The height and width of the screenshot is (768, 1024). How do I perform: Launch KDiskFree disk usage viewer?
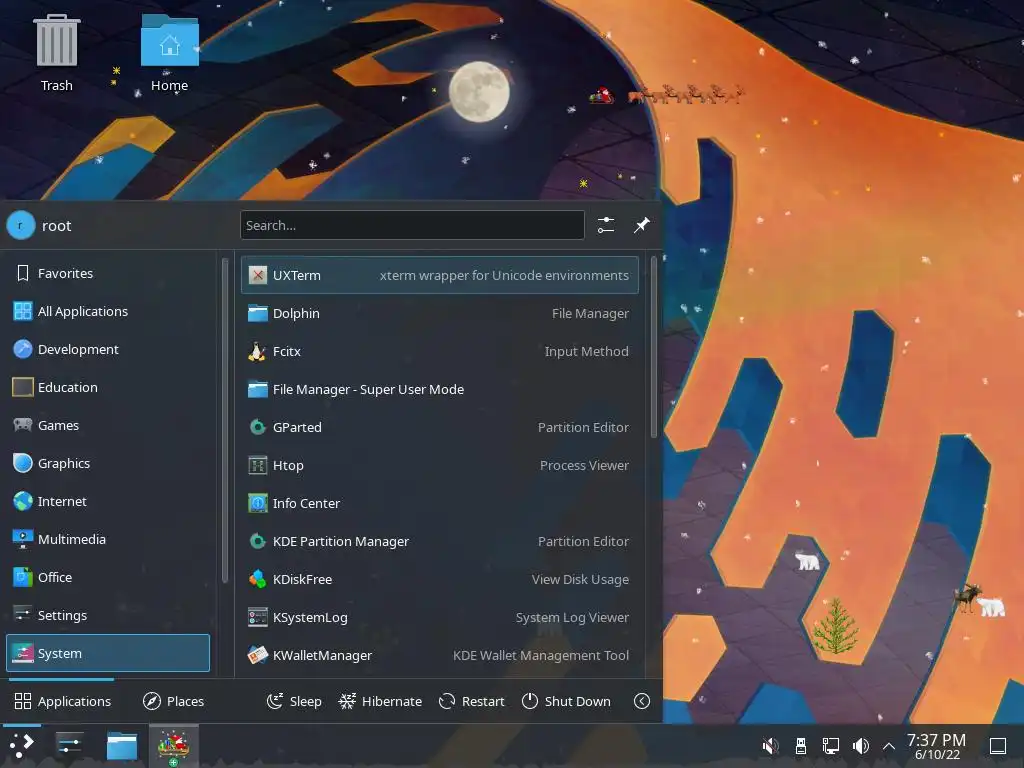tap(440, 579)
